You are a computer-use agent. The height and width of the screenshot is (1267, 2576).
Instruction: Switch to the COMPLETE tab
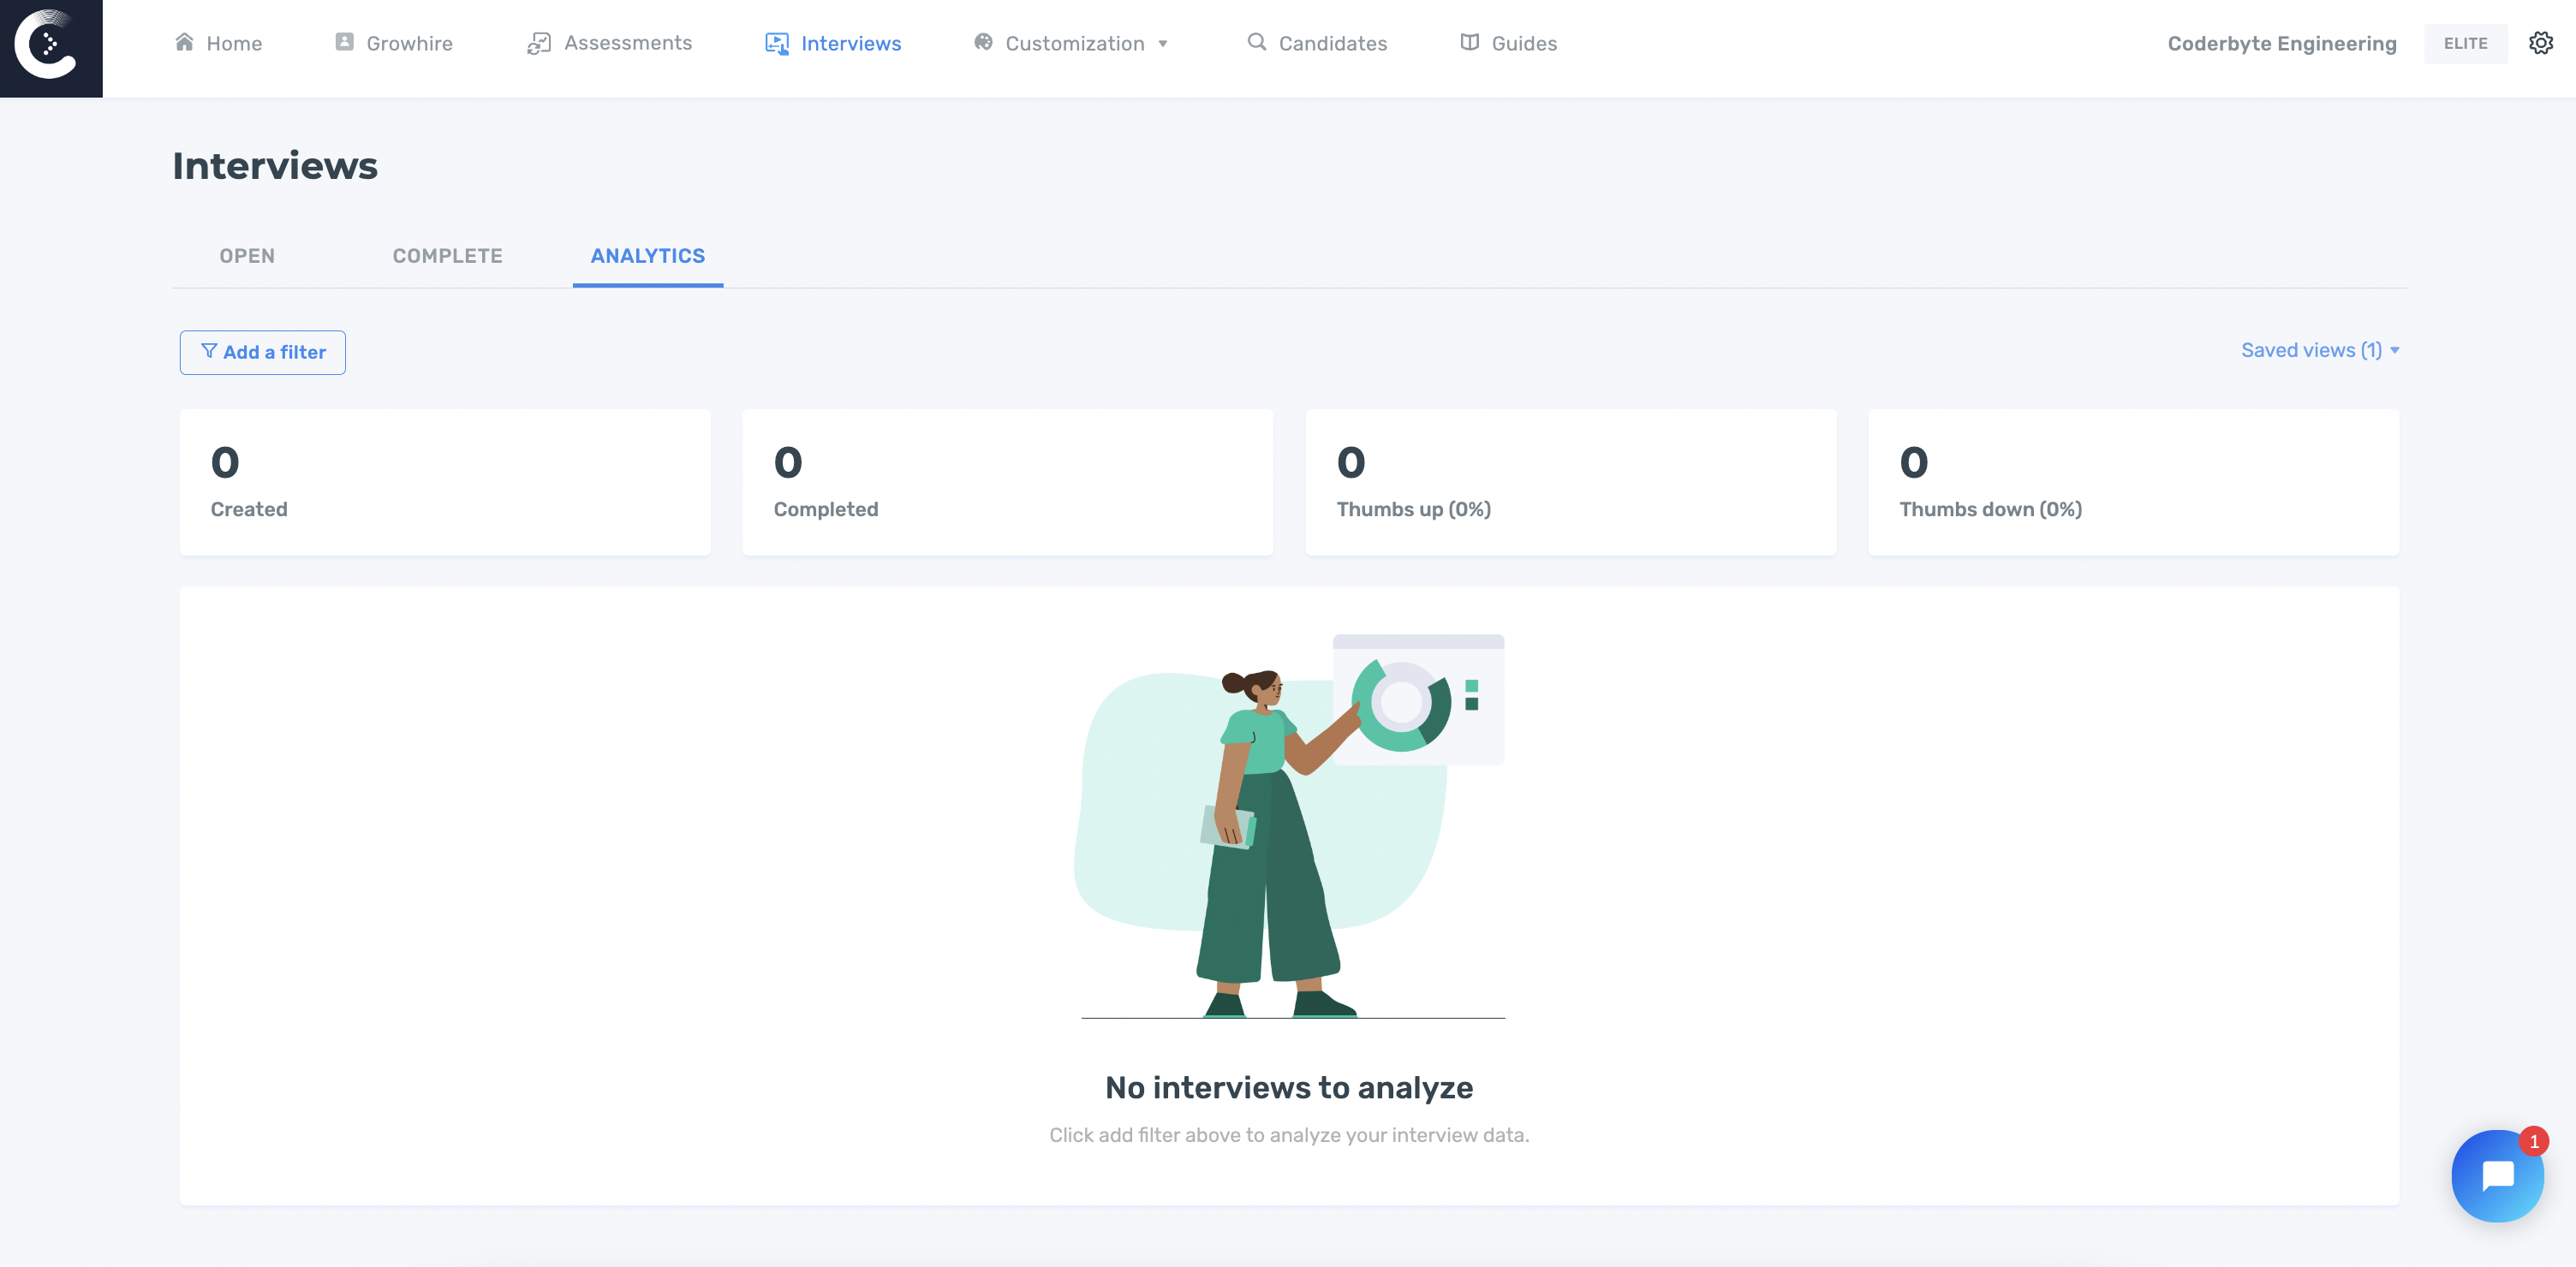[447, 256]
